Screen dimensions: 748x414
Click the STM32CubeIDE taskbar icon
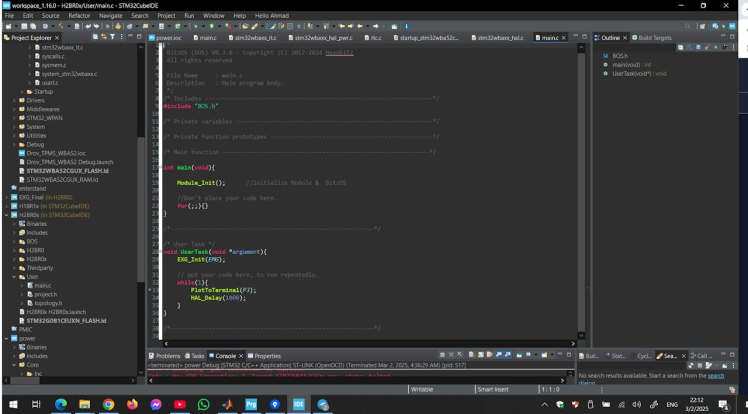click(298, 404)
